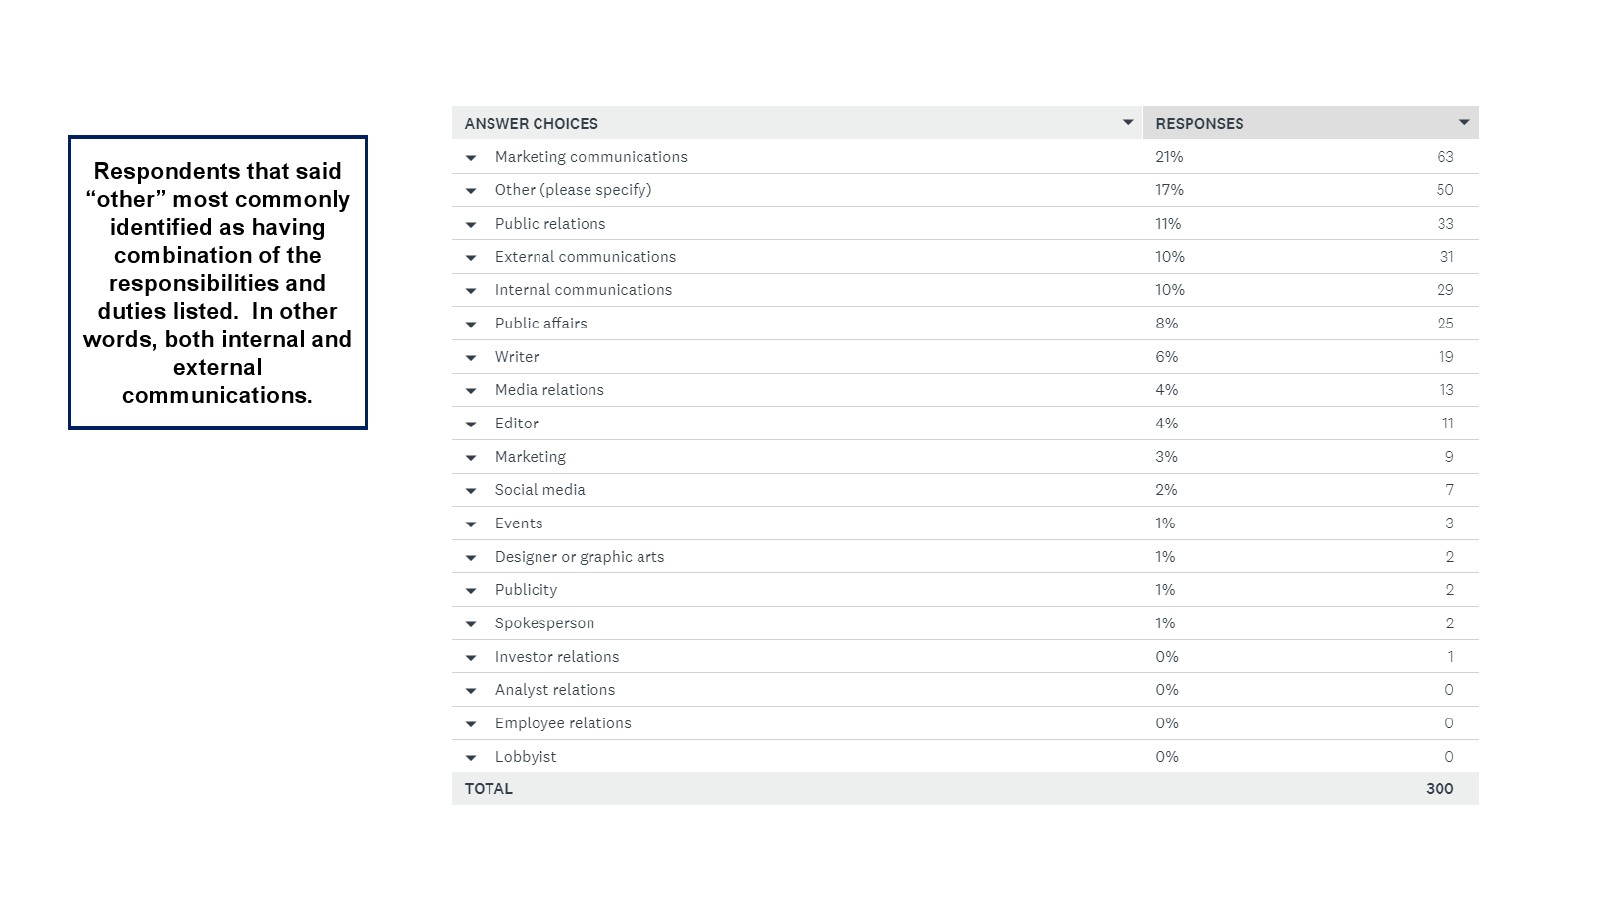This screenshot has width=1600, height=900.
Task: Click the Responses column header
Action: coord(1199,123)
